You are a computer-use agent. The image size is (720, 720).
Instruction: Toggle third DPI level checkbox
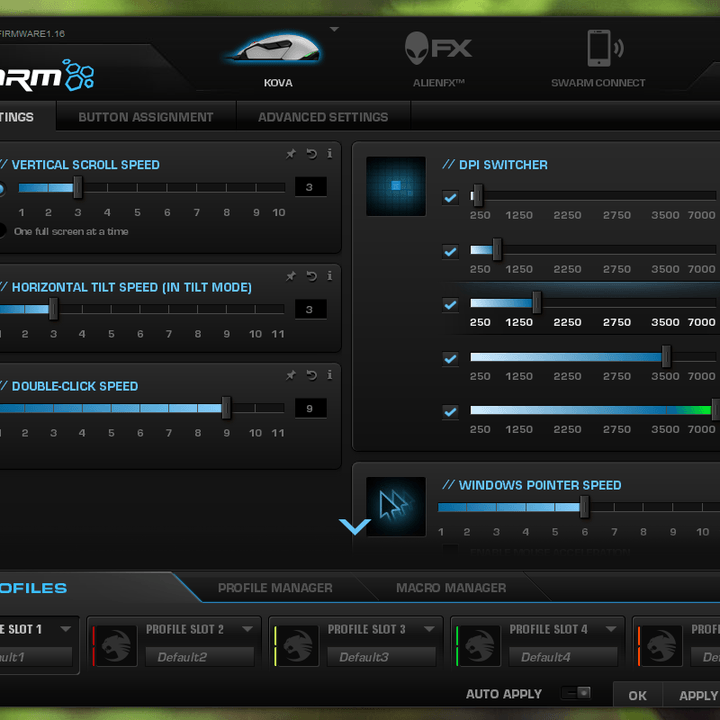click(450, 304)
